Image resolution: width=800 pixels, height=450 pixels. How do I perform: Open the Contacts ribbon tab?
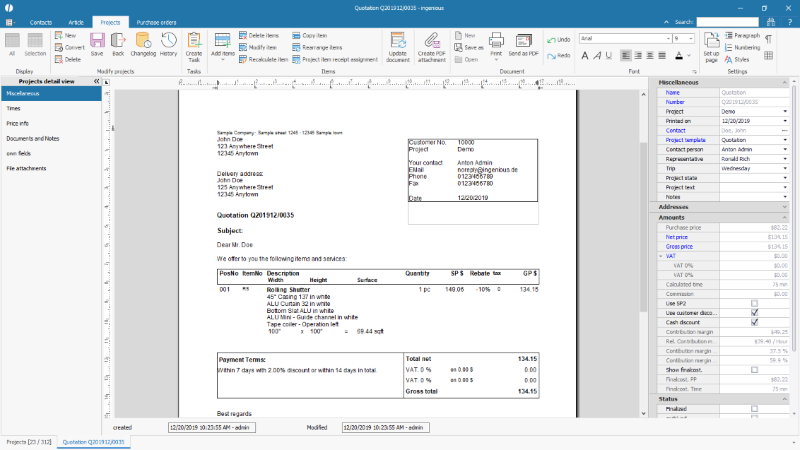click(x=41, y=21)
